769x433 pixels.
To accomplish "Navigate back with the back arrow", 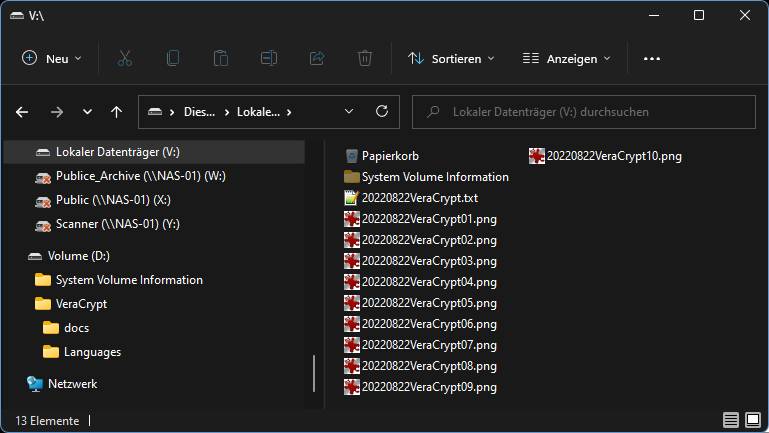I will pyautogui.click(x=22, y=112).
